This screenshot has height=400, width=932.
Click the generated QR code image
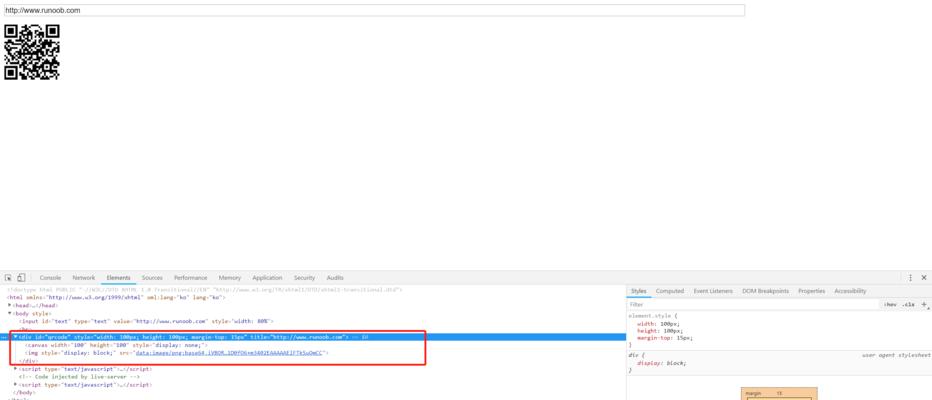click(32, 52)
